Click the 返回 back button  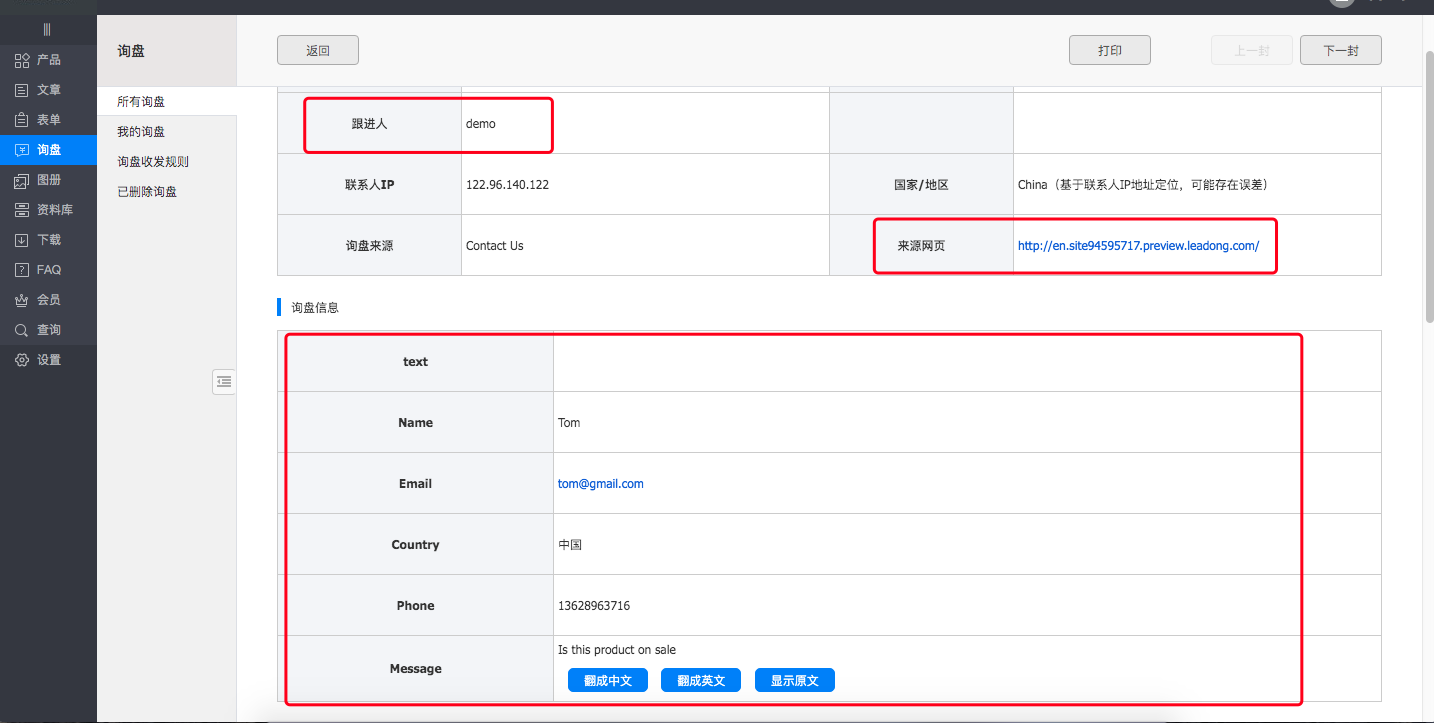(x=318, y=50)
